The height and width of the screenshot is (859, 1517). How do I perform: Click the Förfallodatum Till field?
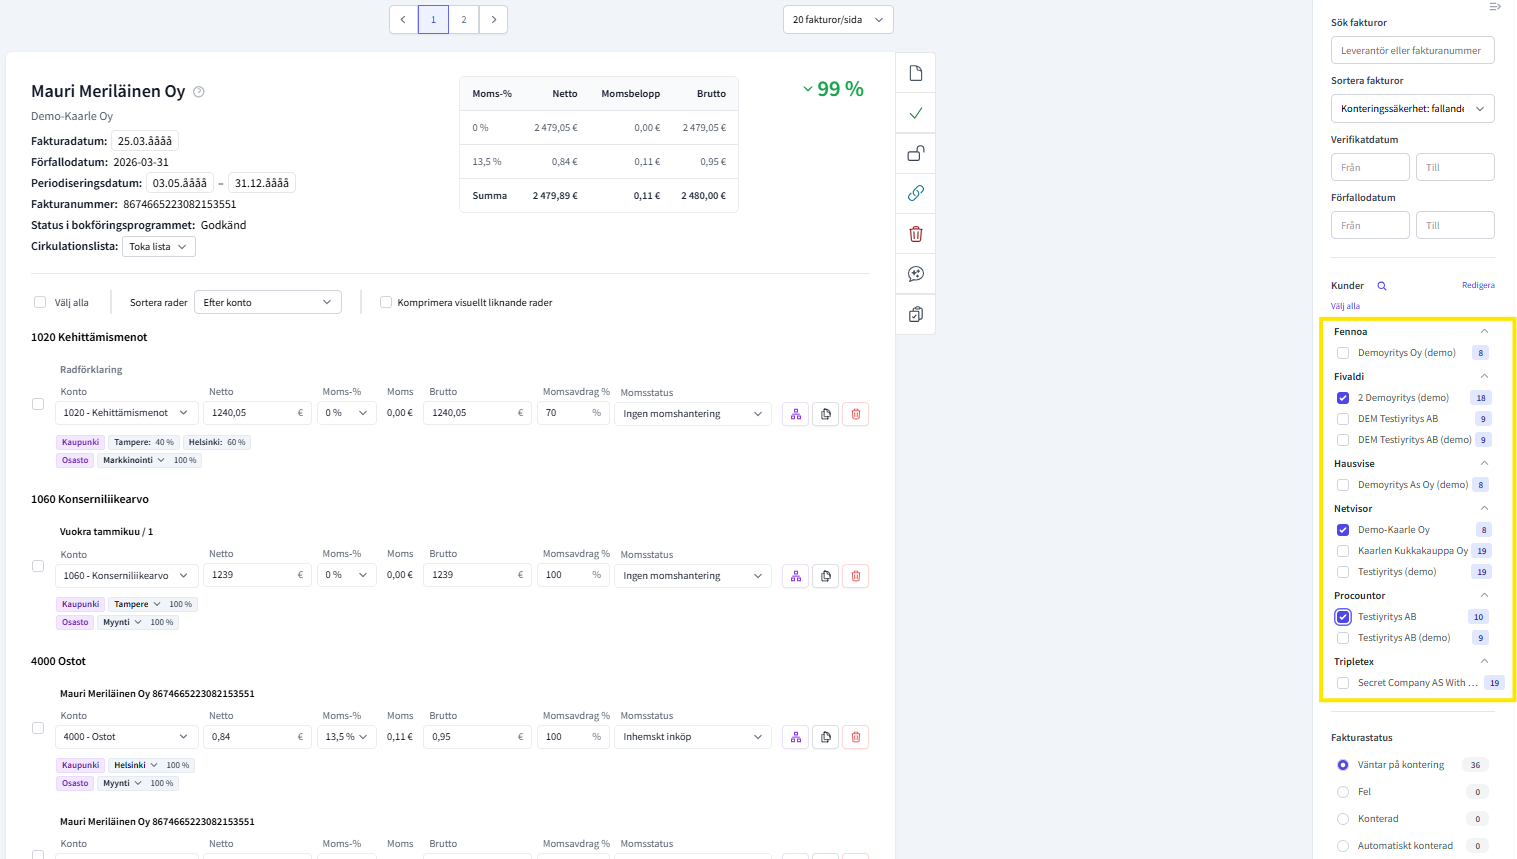tap(1455, 225)
